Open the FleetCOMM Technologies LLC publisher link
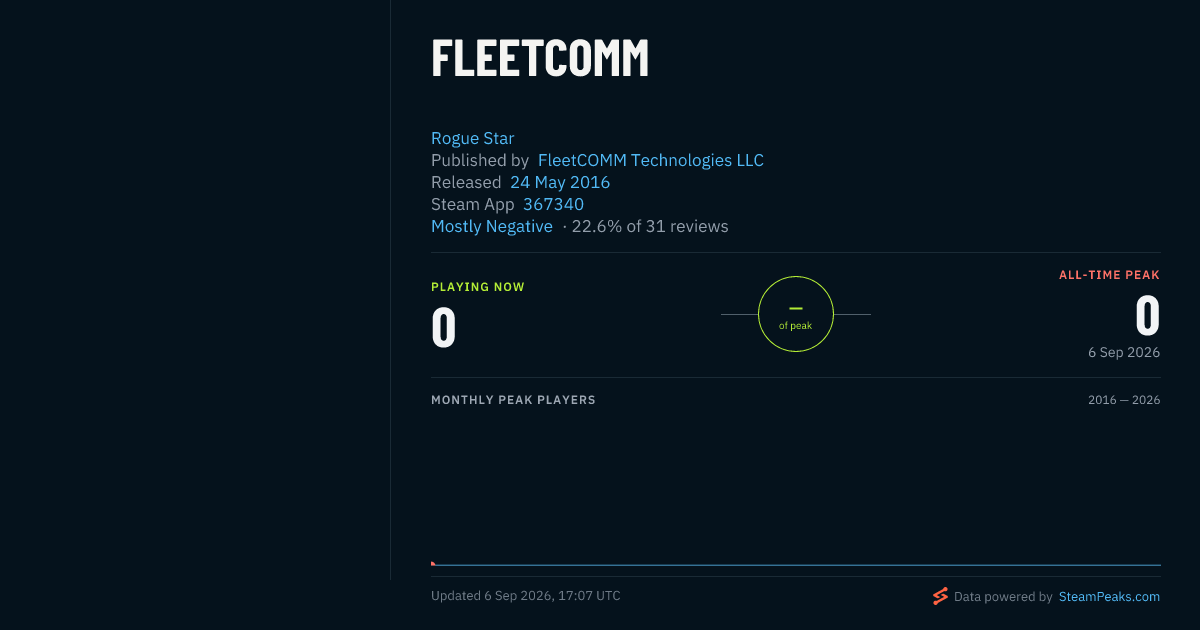Screen dimensions: 1200x630 point(651,160)
